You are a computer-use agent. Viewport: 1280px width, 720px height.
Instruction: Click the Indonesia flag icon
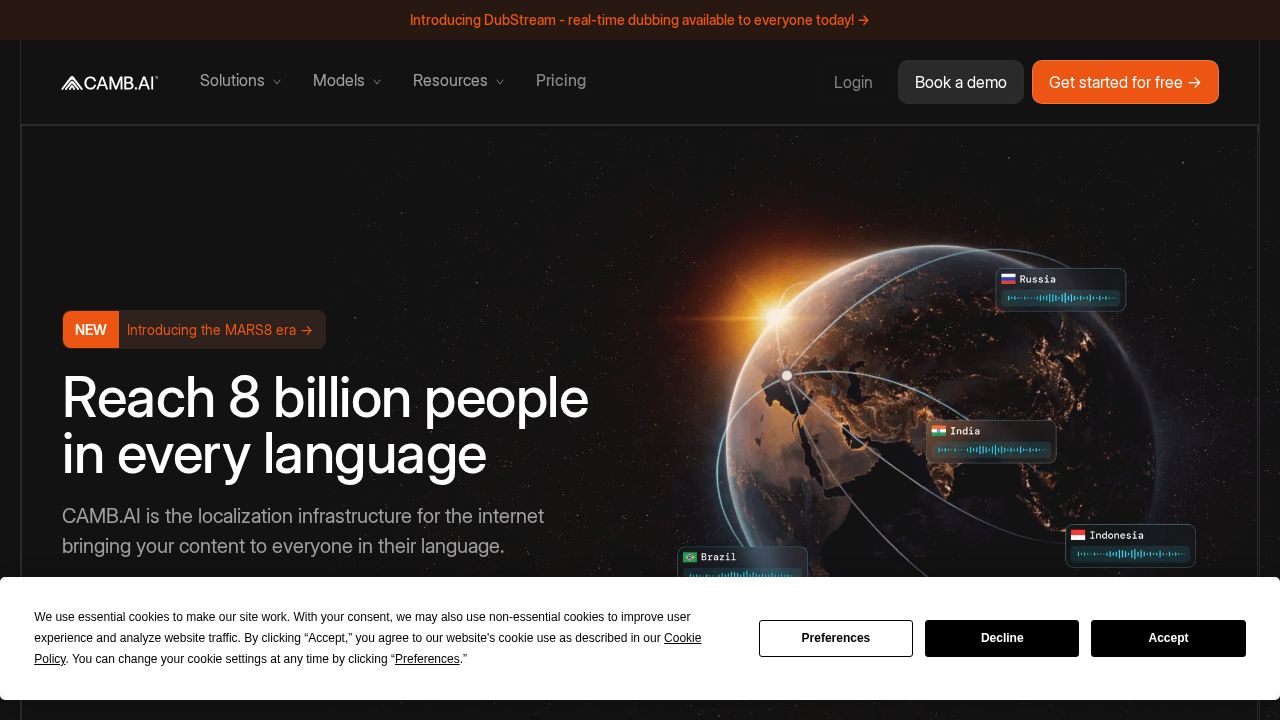(x=1078, y=535)
